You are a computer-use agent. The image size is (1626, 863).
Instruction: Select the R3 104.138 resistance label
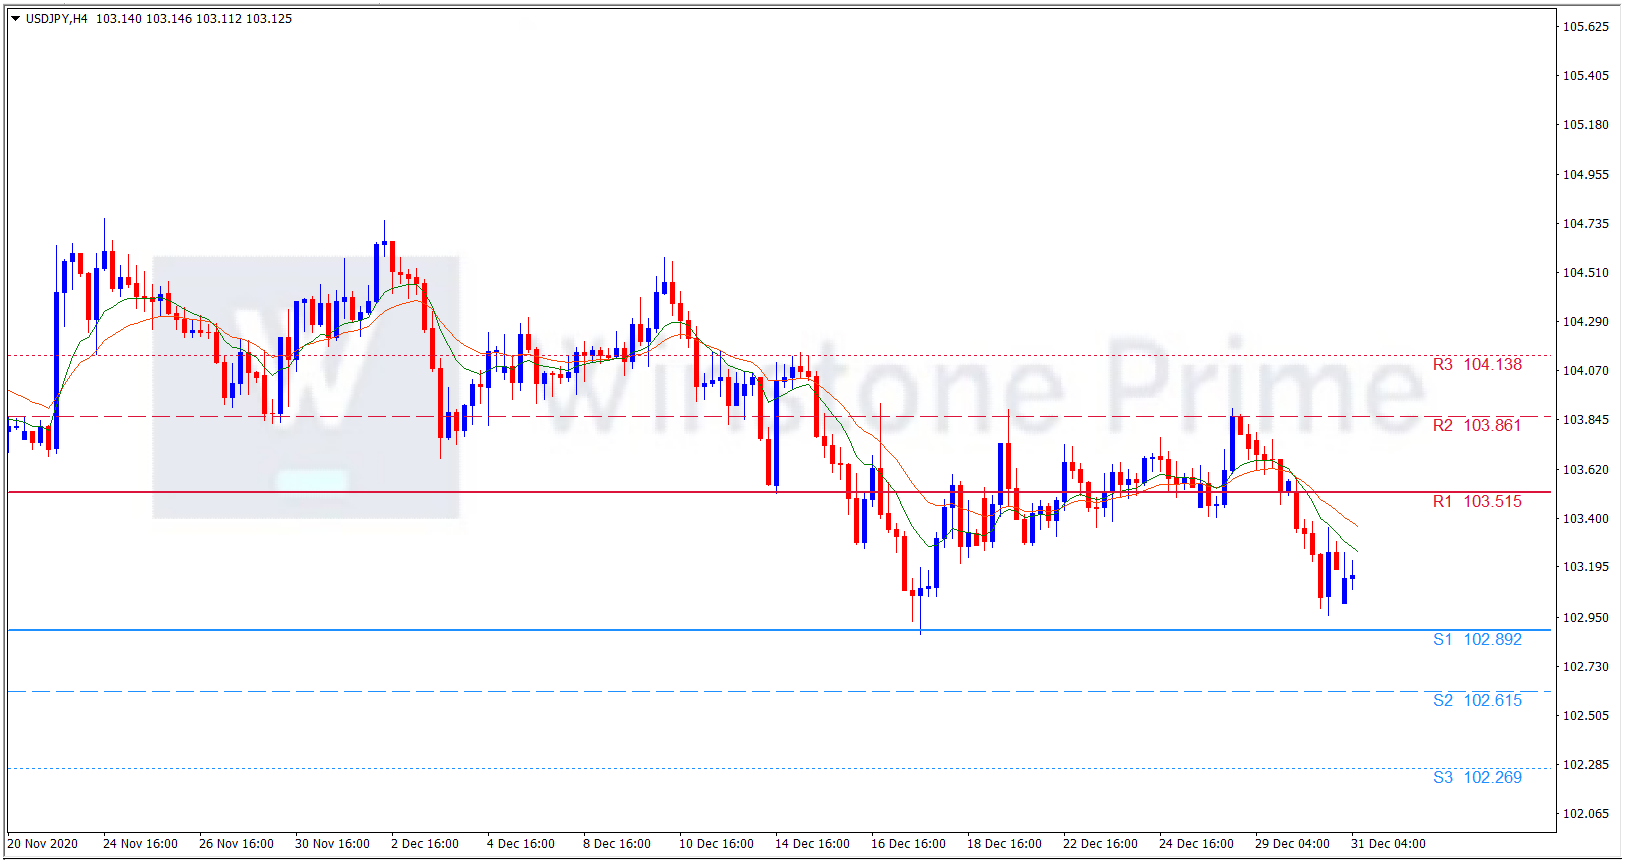pyautogui.click(x=1476, y=365)
